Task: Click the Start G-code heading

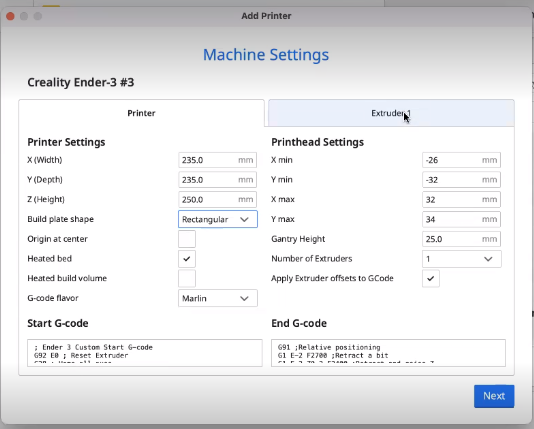Action: pos(58,323)
